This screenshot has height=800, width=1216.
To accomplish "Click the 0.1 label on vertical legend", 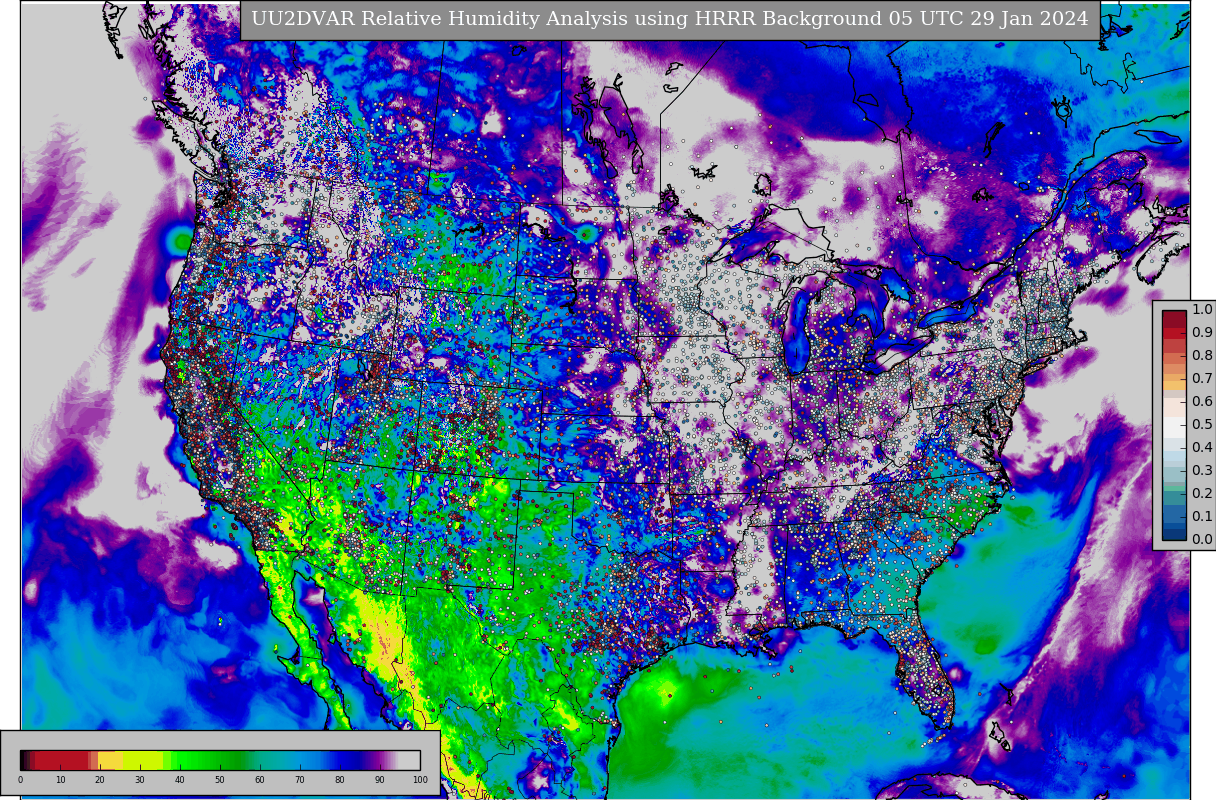I will click(1202, 516).
